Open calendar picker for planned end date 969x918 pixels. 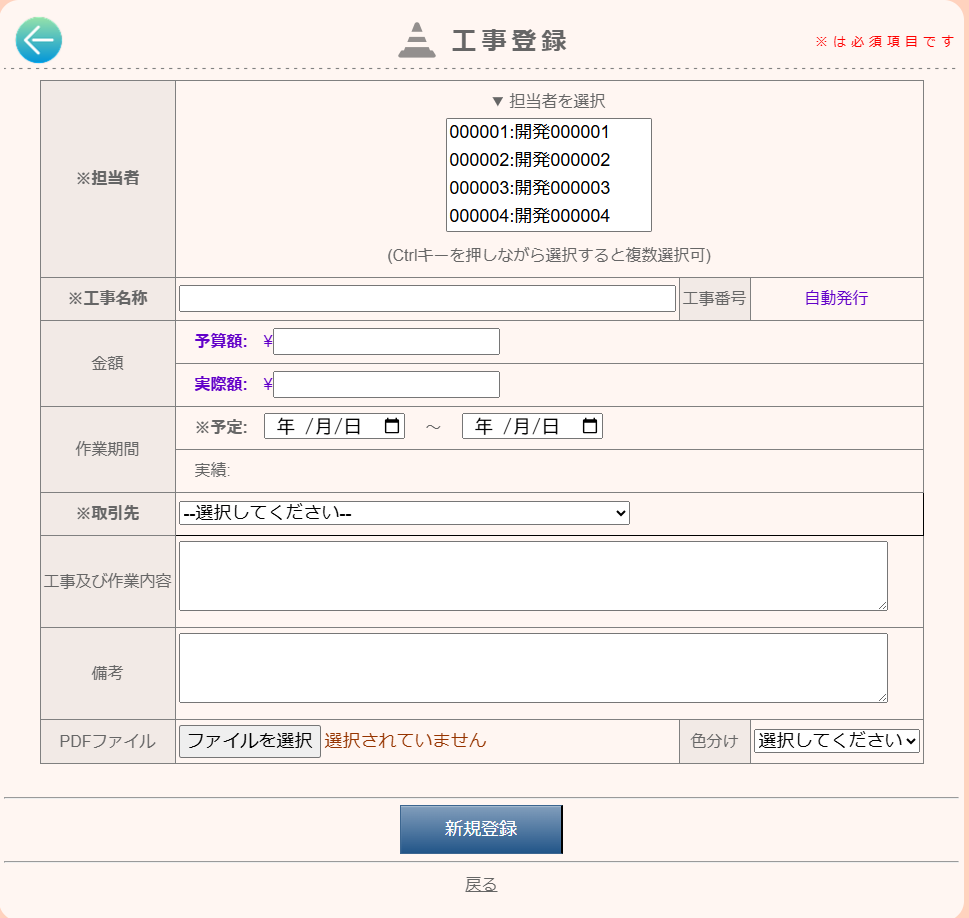[x=590, y=427]
